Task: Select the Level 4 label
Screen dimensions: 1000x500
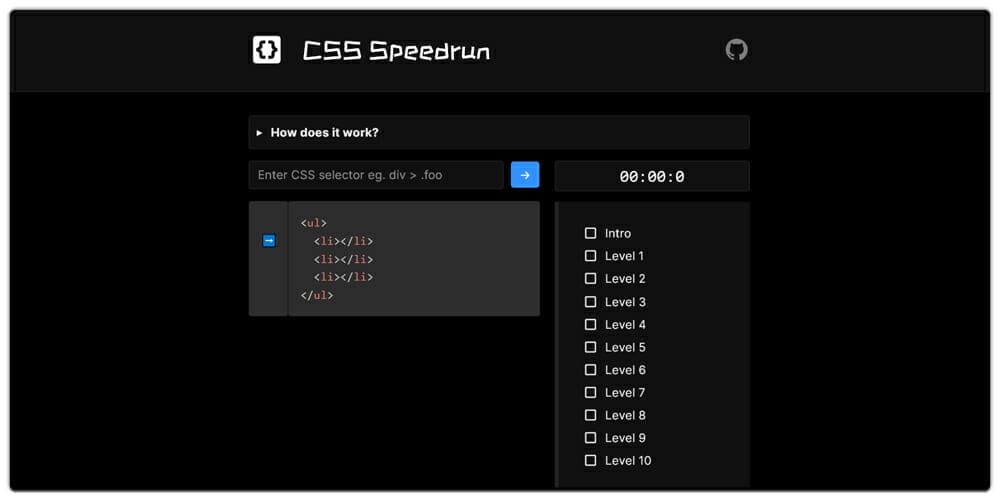Action: coord(625,325)
